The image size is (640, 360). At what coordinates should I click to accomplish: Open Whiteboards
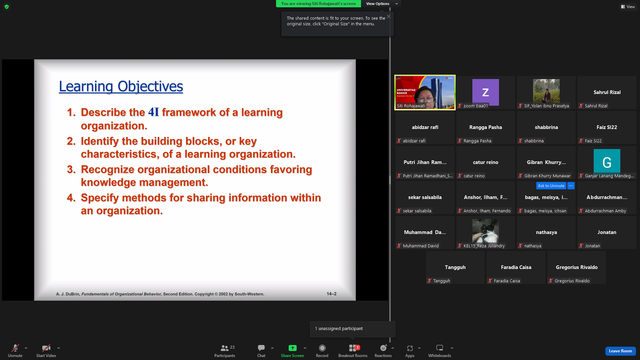click(x=440, y=350)
